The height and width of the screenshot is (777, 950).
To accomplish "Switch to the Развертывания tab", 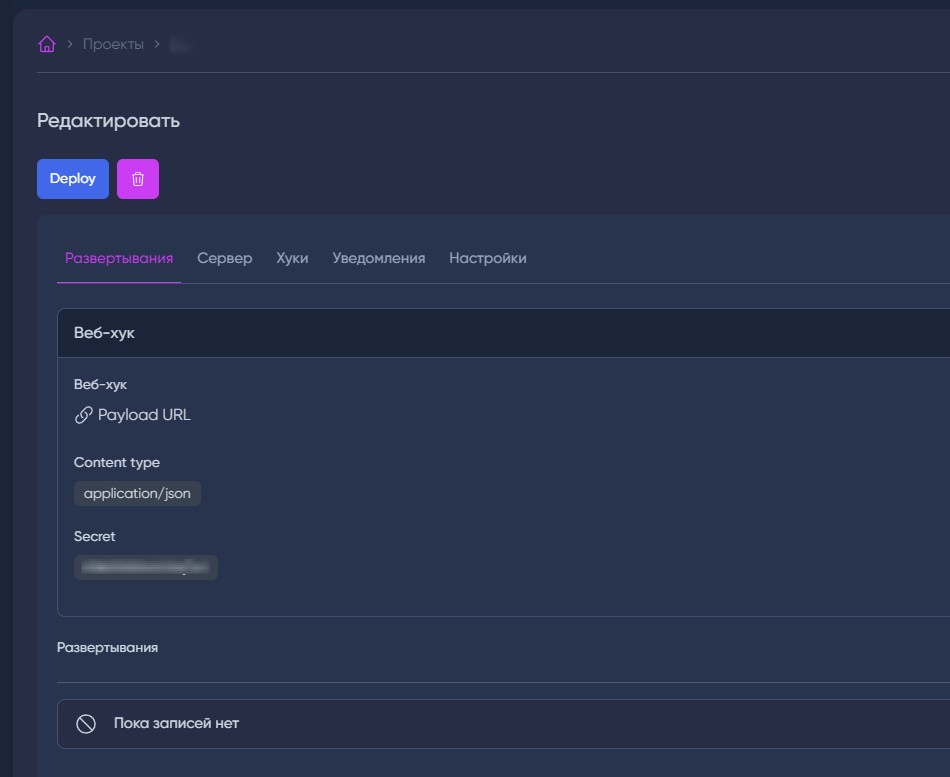I will [x=119, y=258].
